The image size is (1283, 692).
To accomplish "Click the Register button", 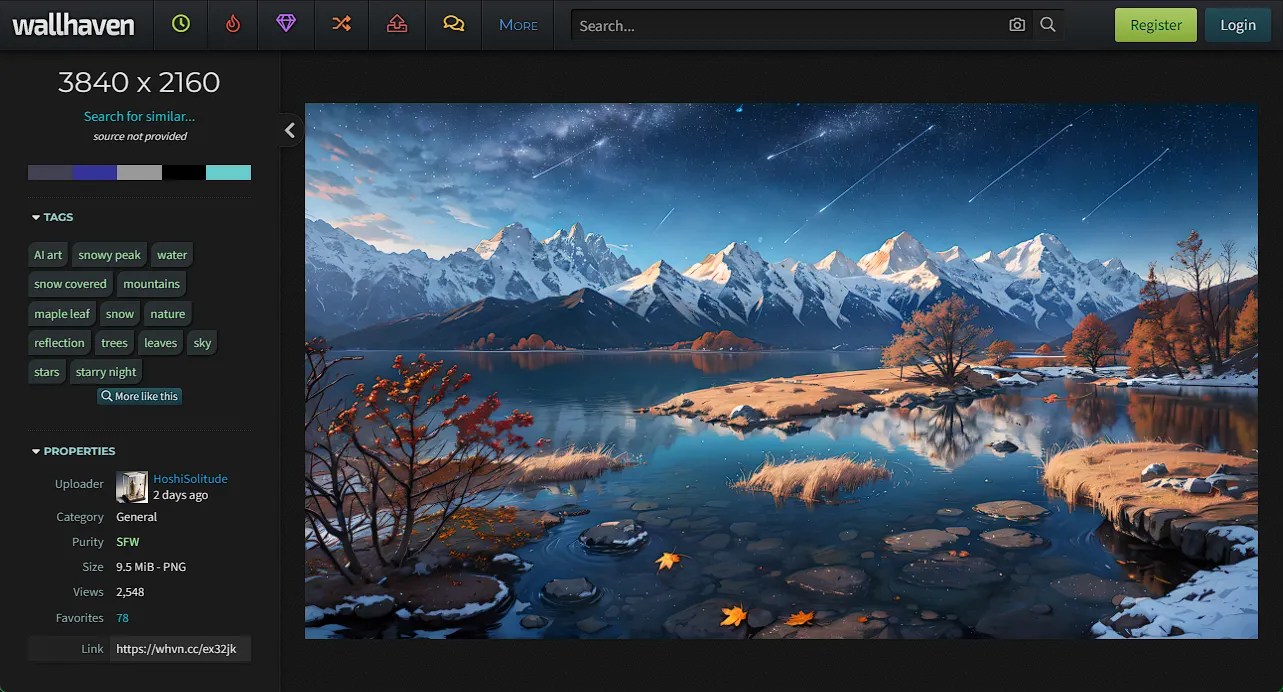I will click(x=1155, y=25).
